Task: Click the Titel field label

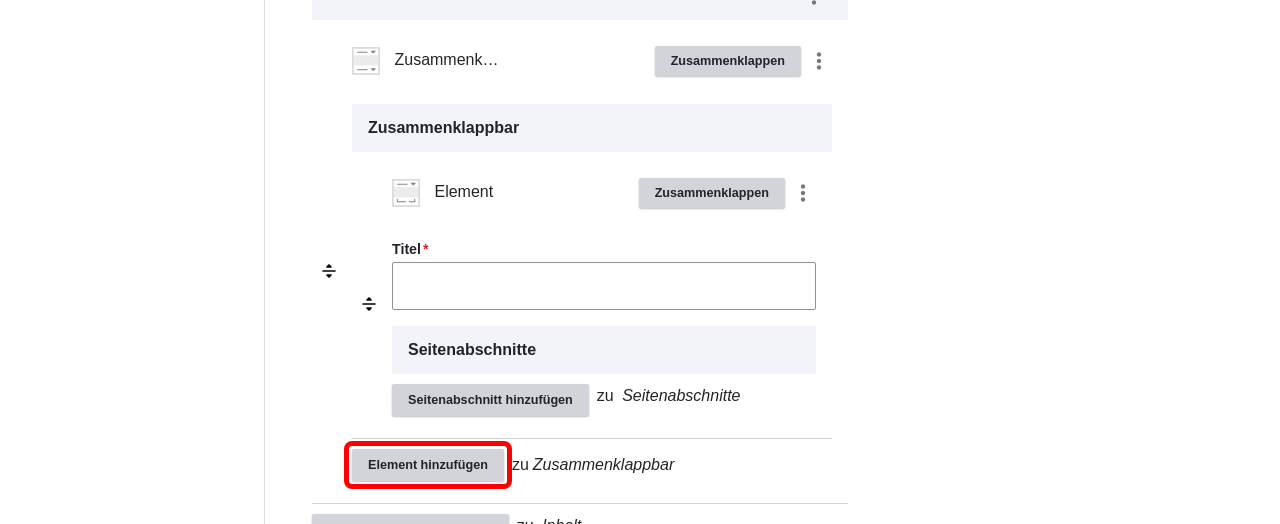Action: pyautogui.click(x=406, y=249)
